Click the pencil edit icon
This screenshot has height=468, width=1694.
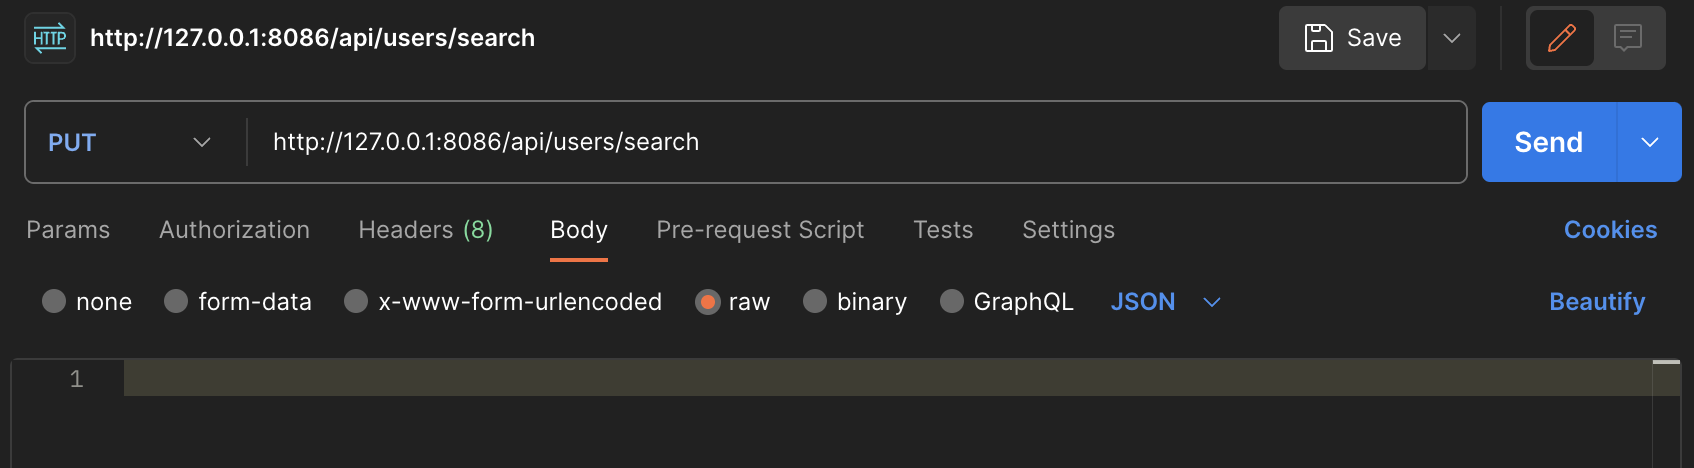click(x=1562, y=38)
